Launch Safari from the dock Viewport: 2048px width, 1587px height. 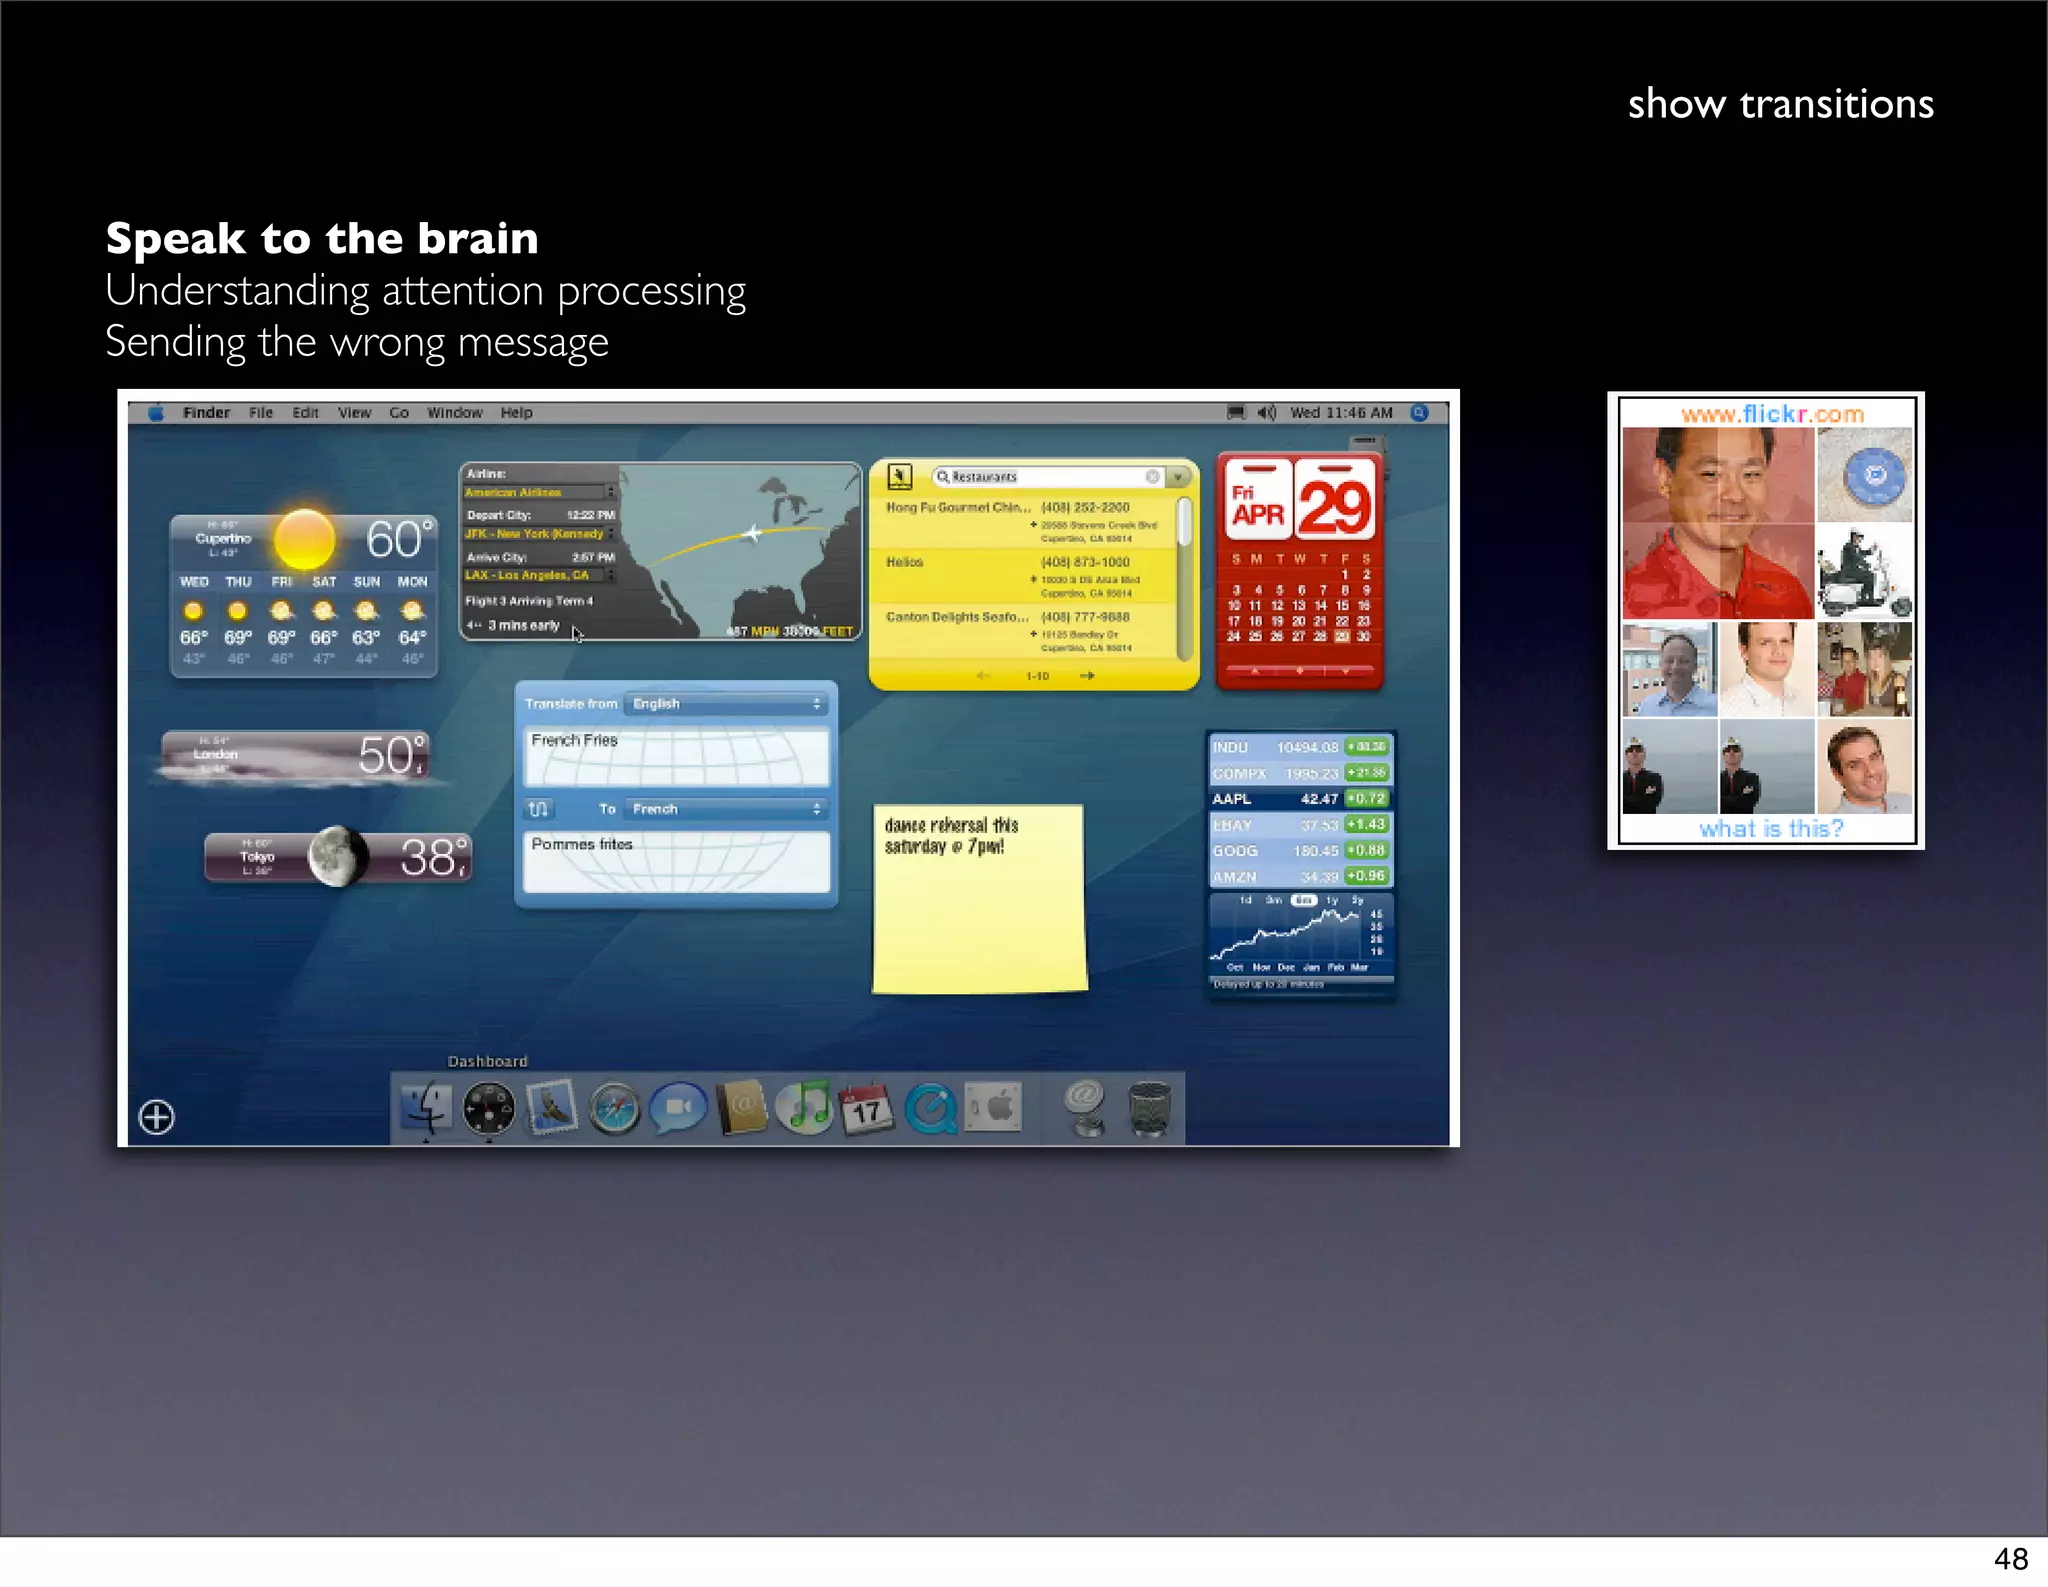tap(613, 1109)
